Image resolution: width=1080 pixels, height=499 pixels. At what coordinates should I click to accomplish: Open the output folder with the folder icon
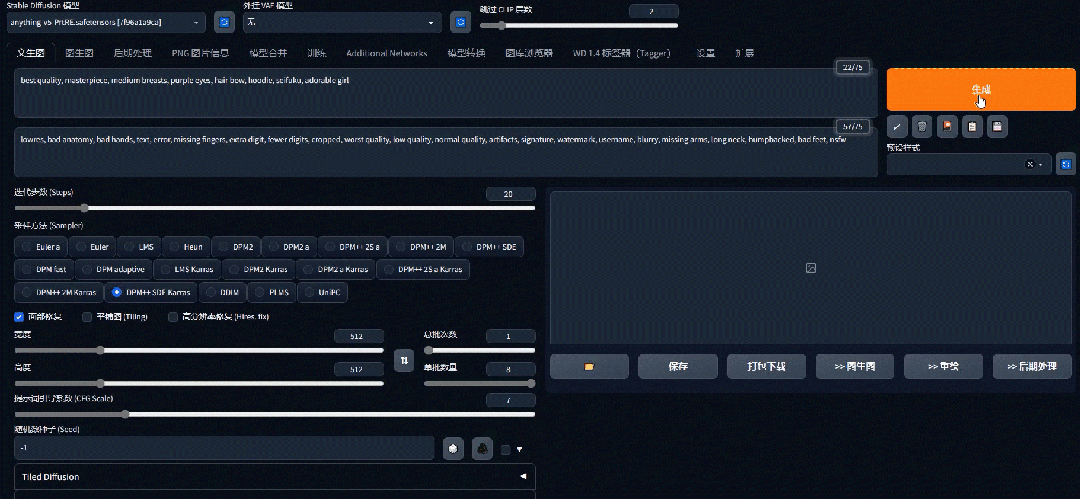tap(589, 367)
